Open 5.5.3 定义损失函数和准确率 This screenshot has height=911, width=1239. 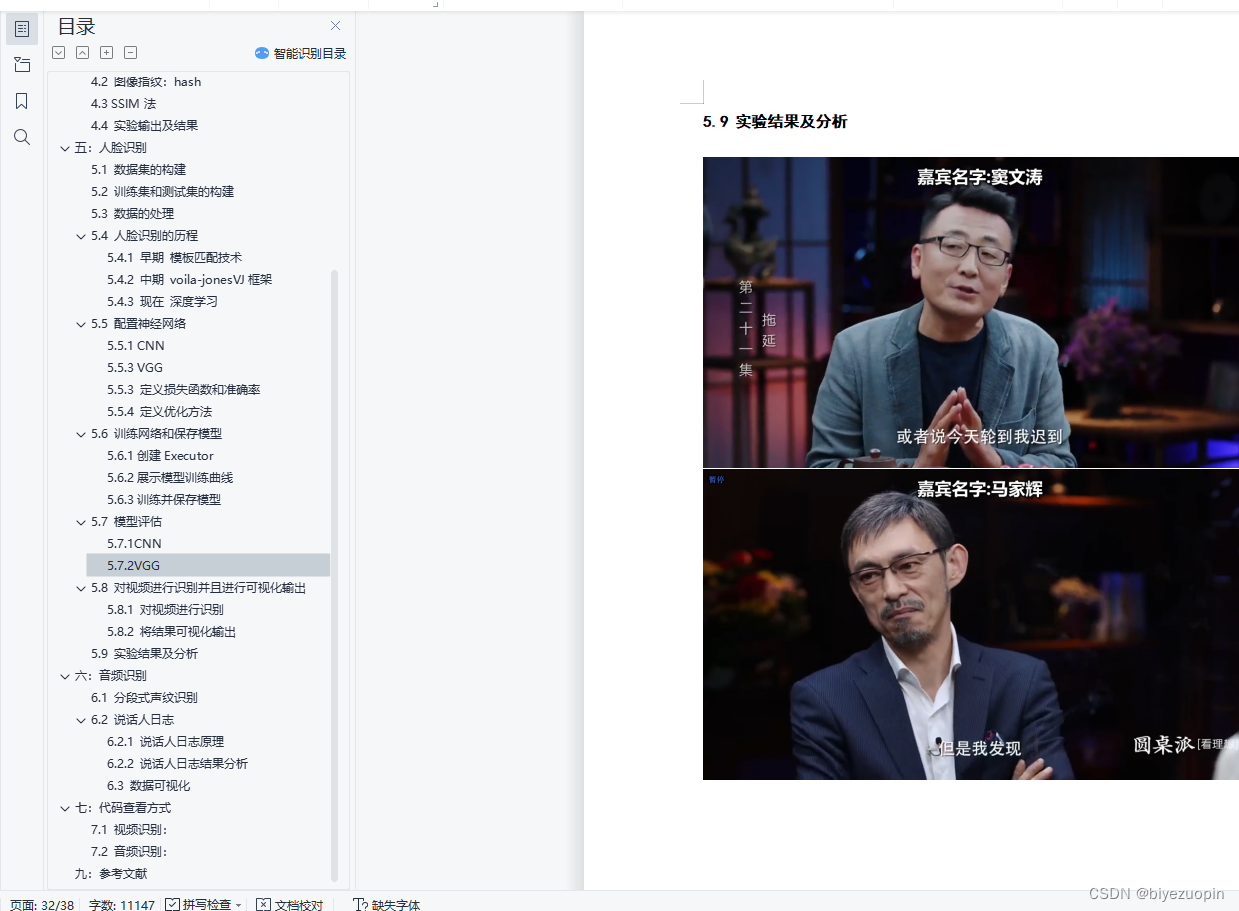point(183,390)
